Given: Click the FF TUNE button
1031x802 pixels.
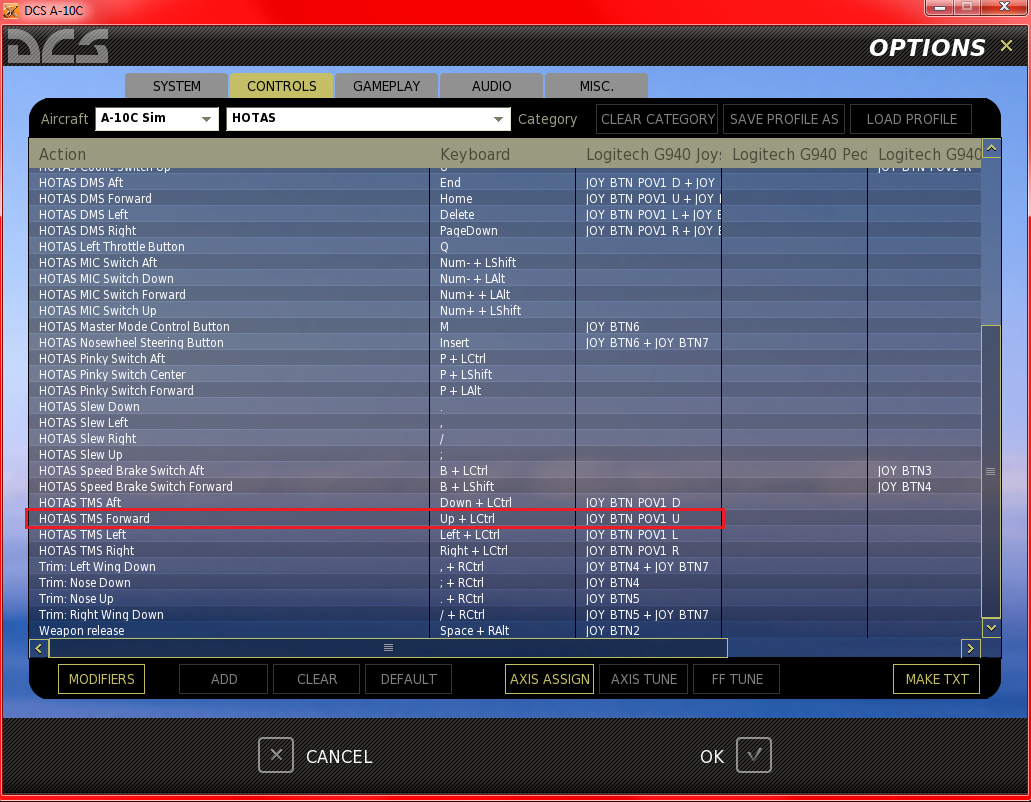Looking at the screenshot, I should pyautogui.click(x=736, y=679).
